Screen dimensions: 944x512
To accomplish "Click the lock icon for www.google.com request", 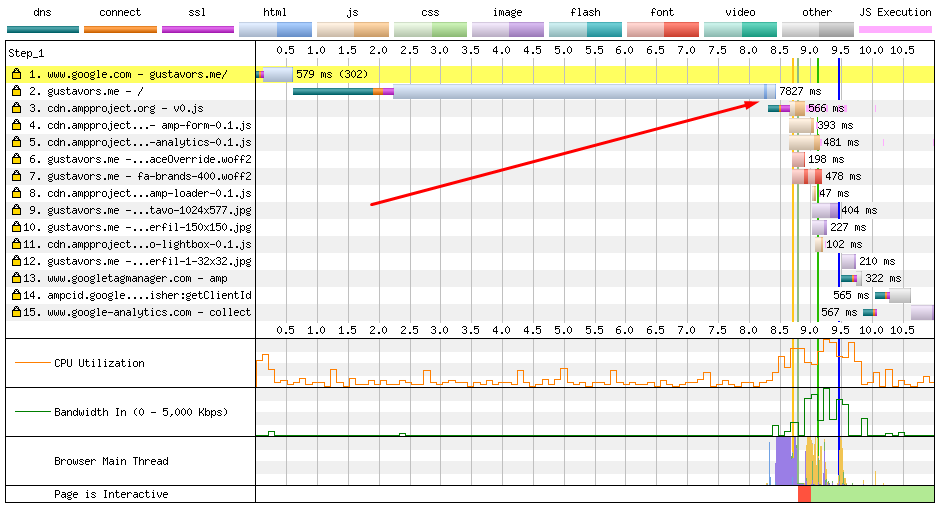I will point(17,74).
